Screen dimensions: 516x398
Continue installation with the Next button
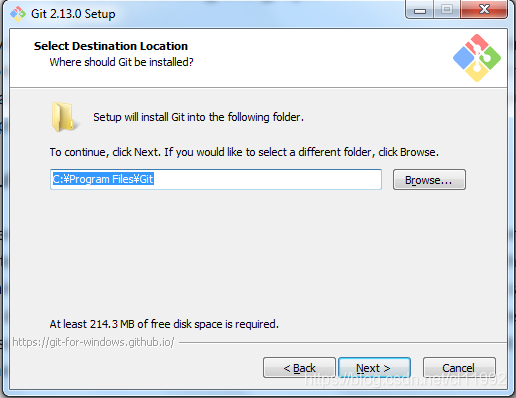pyautogui.click(x=374, y=368)
